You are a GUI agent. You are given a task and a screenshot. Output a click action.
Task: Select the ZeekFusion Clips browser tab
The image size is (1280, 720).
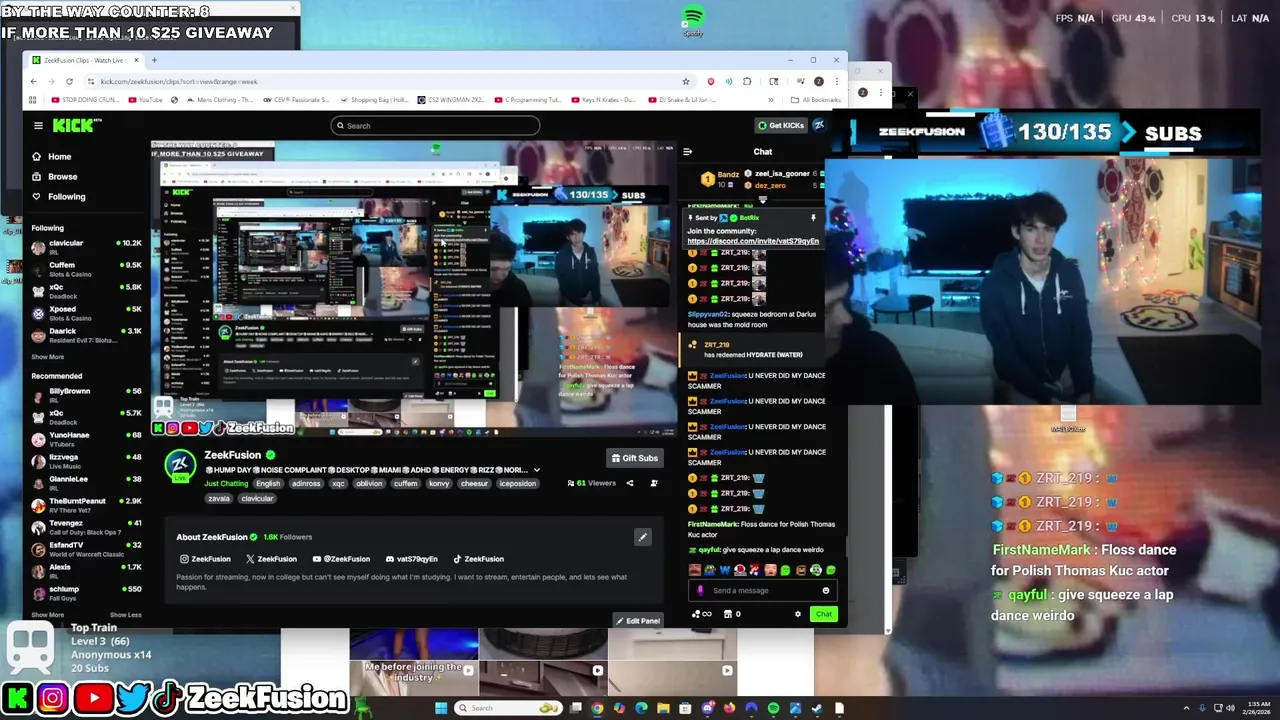click(85, 60)
